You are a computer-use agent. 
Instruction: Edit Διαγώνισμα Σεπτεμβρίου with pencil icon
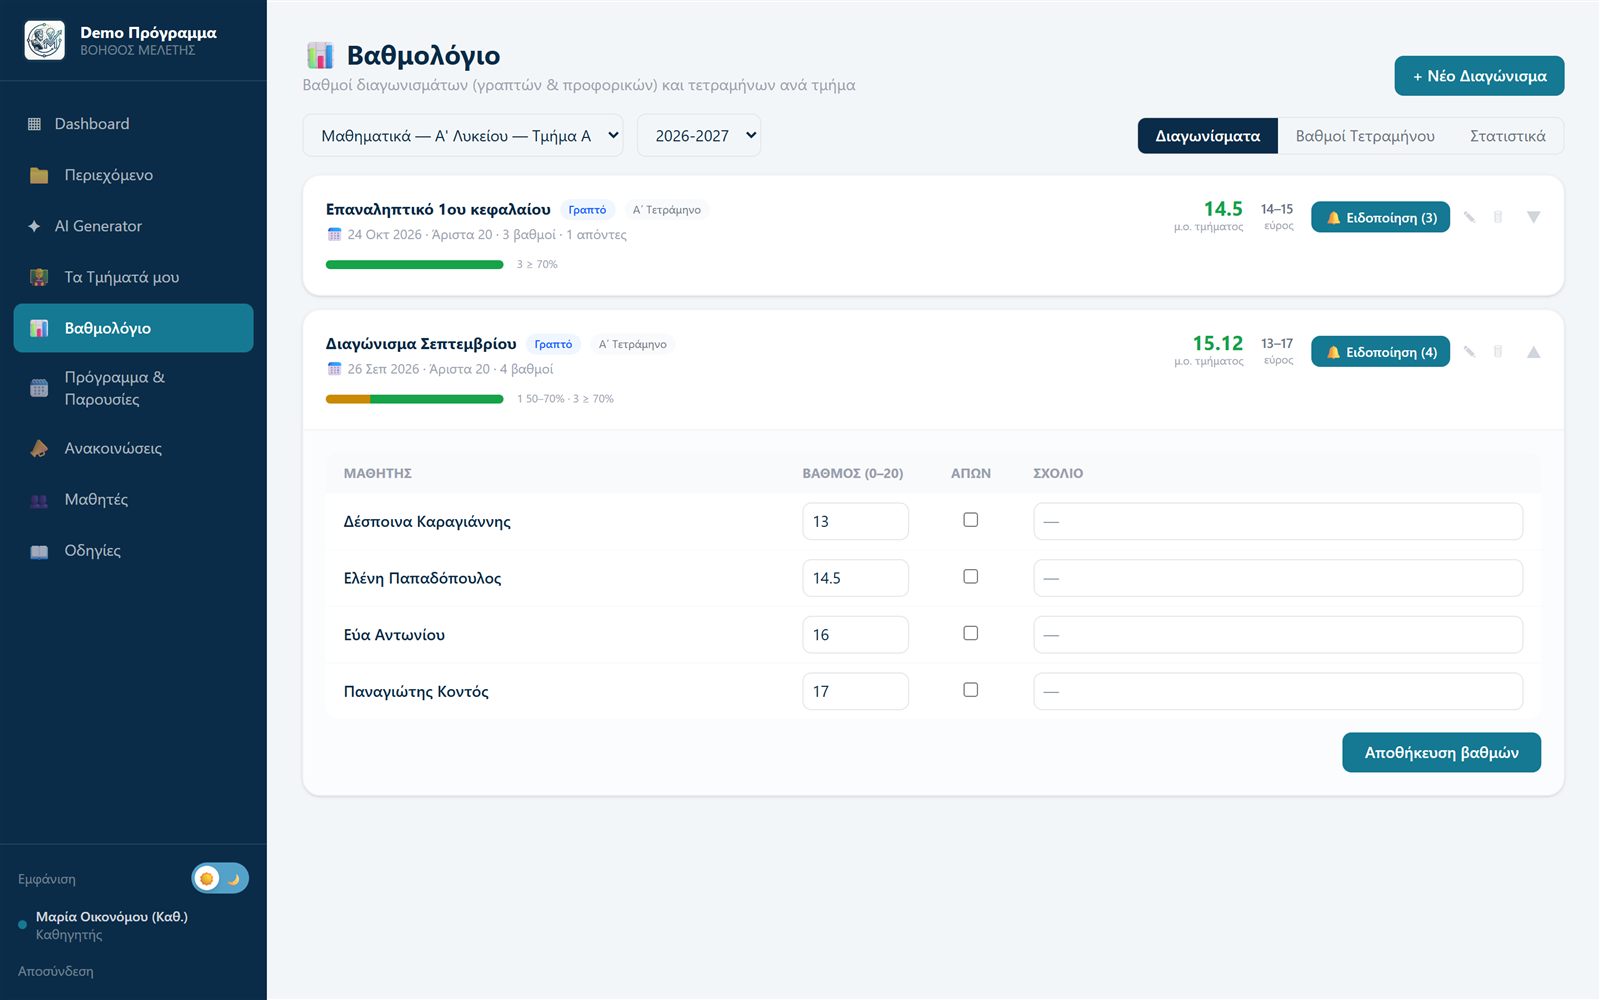click(x=1469, y=351)
